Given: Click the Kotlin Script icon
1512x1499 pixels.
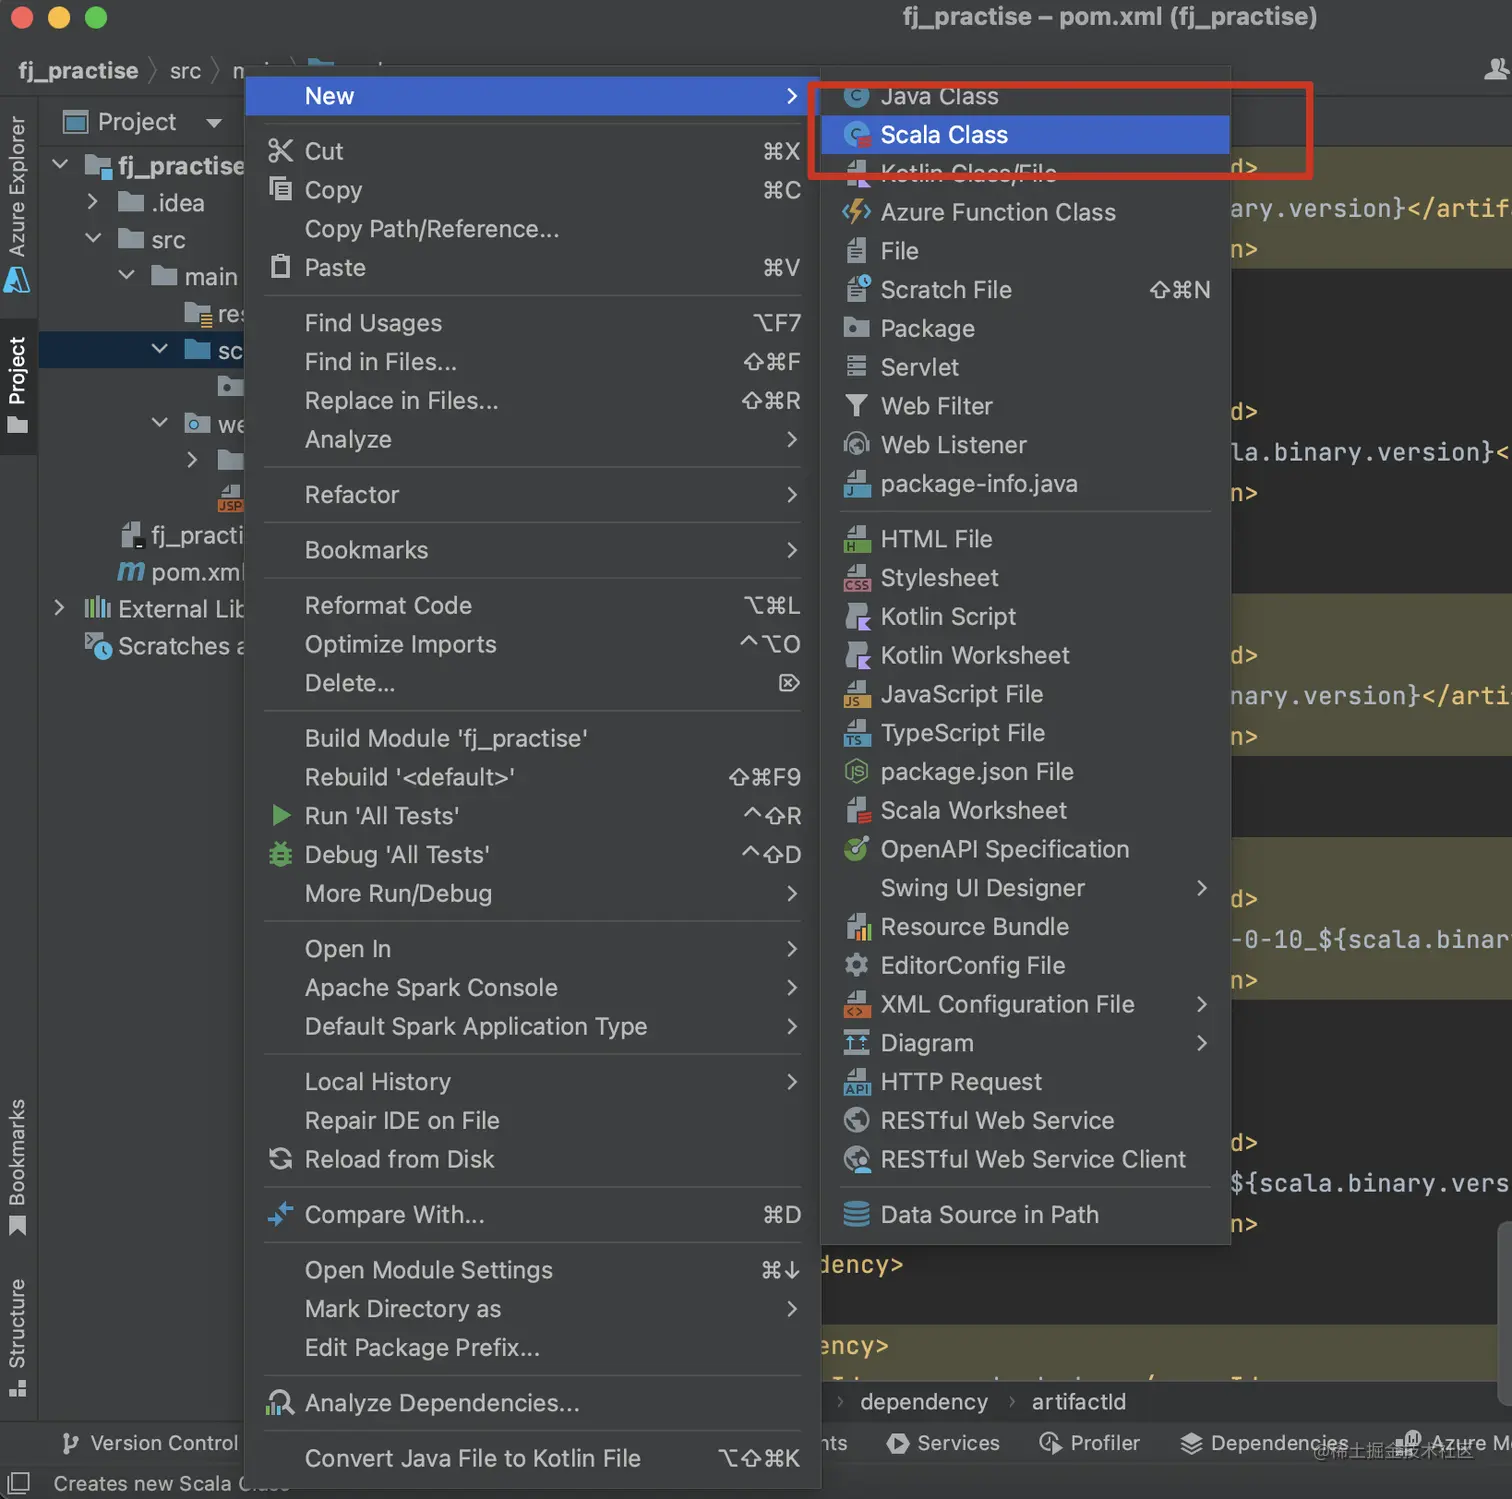Looking at the screenshot, I should [x=857, y=617].
